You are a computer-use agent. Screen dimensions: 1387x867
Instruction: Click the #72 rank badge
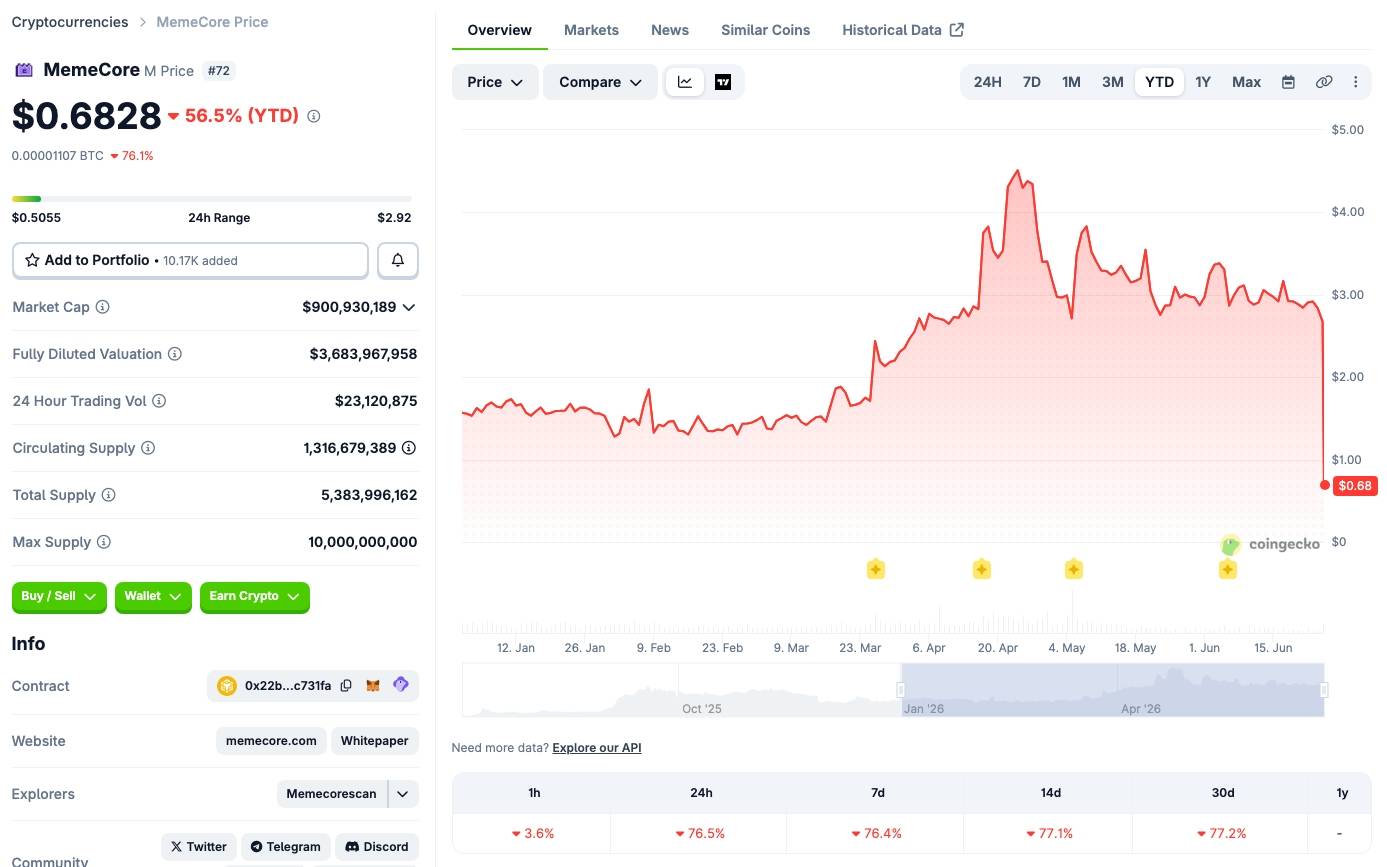pos(219,71)
